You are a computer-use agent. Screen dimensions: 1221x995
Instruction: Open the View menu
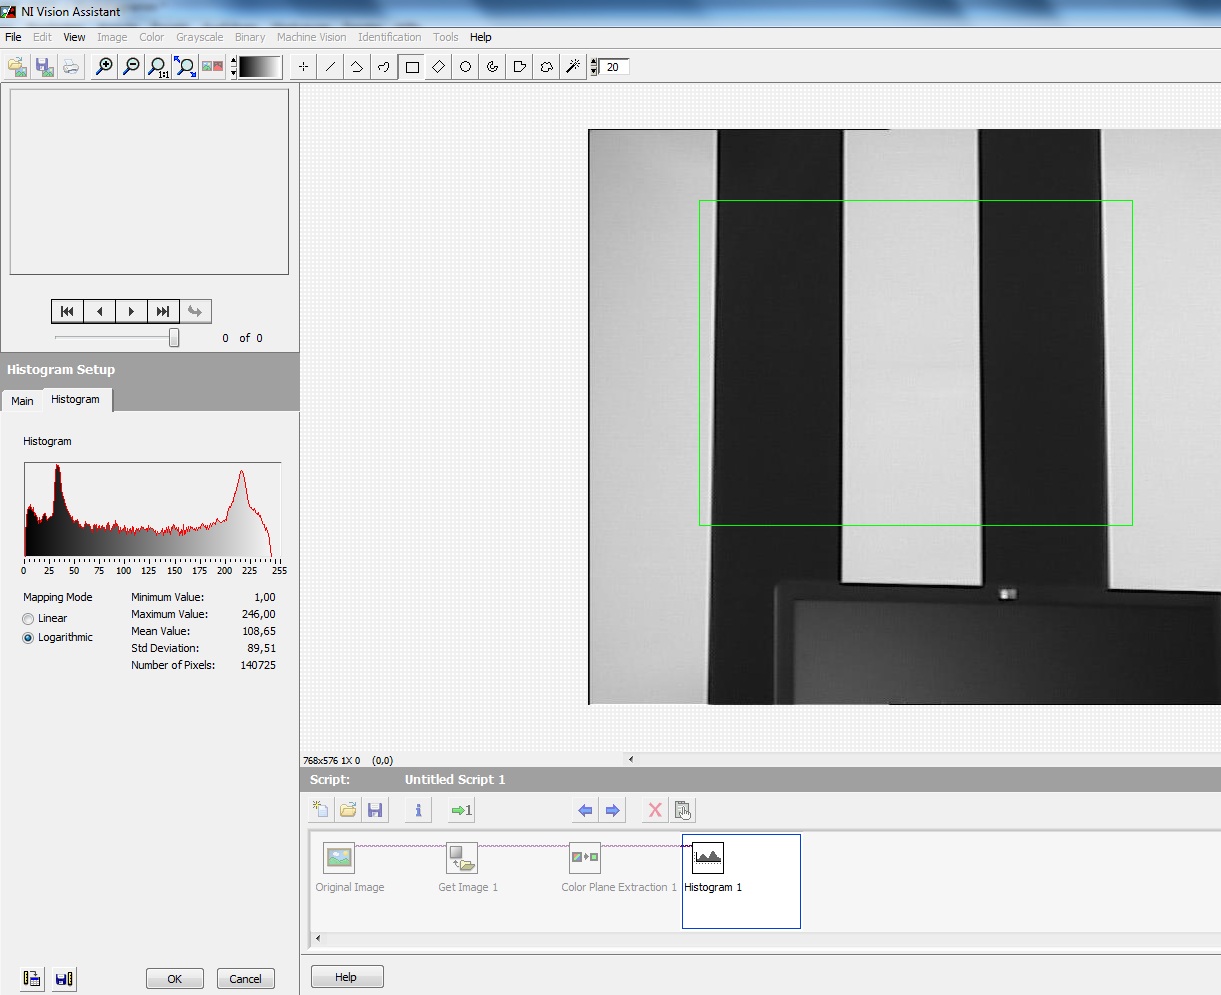[74, 37]
